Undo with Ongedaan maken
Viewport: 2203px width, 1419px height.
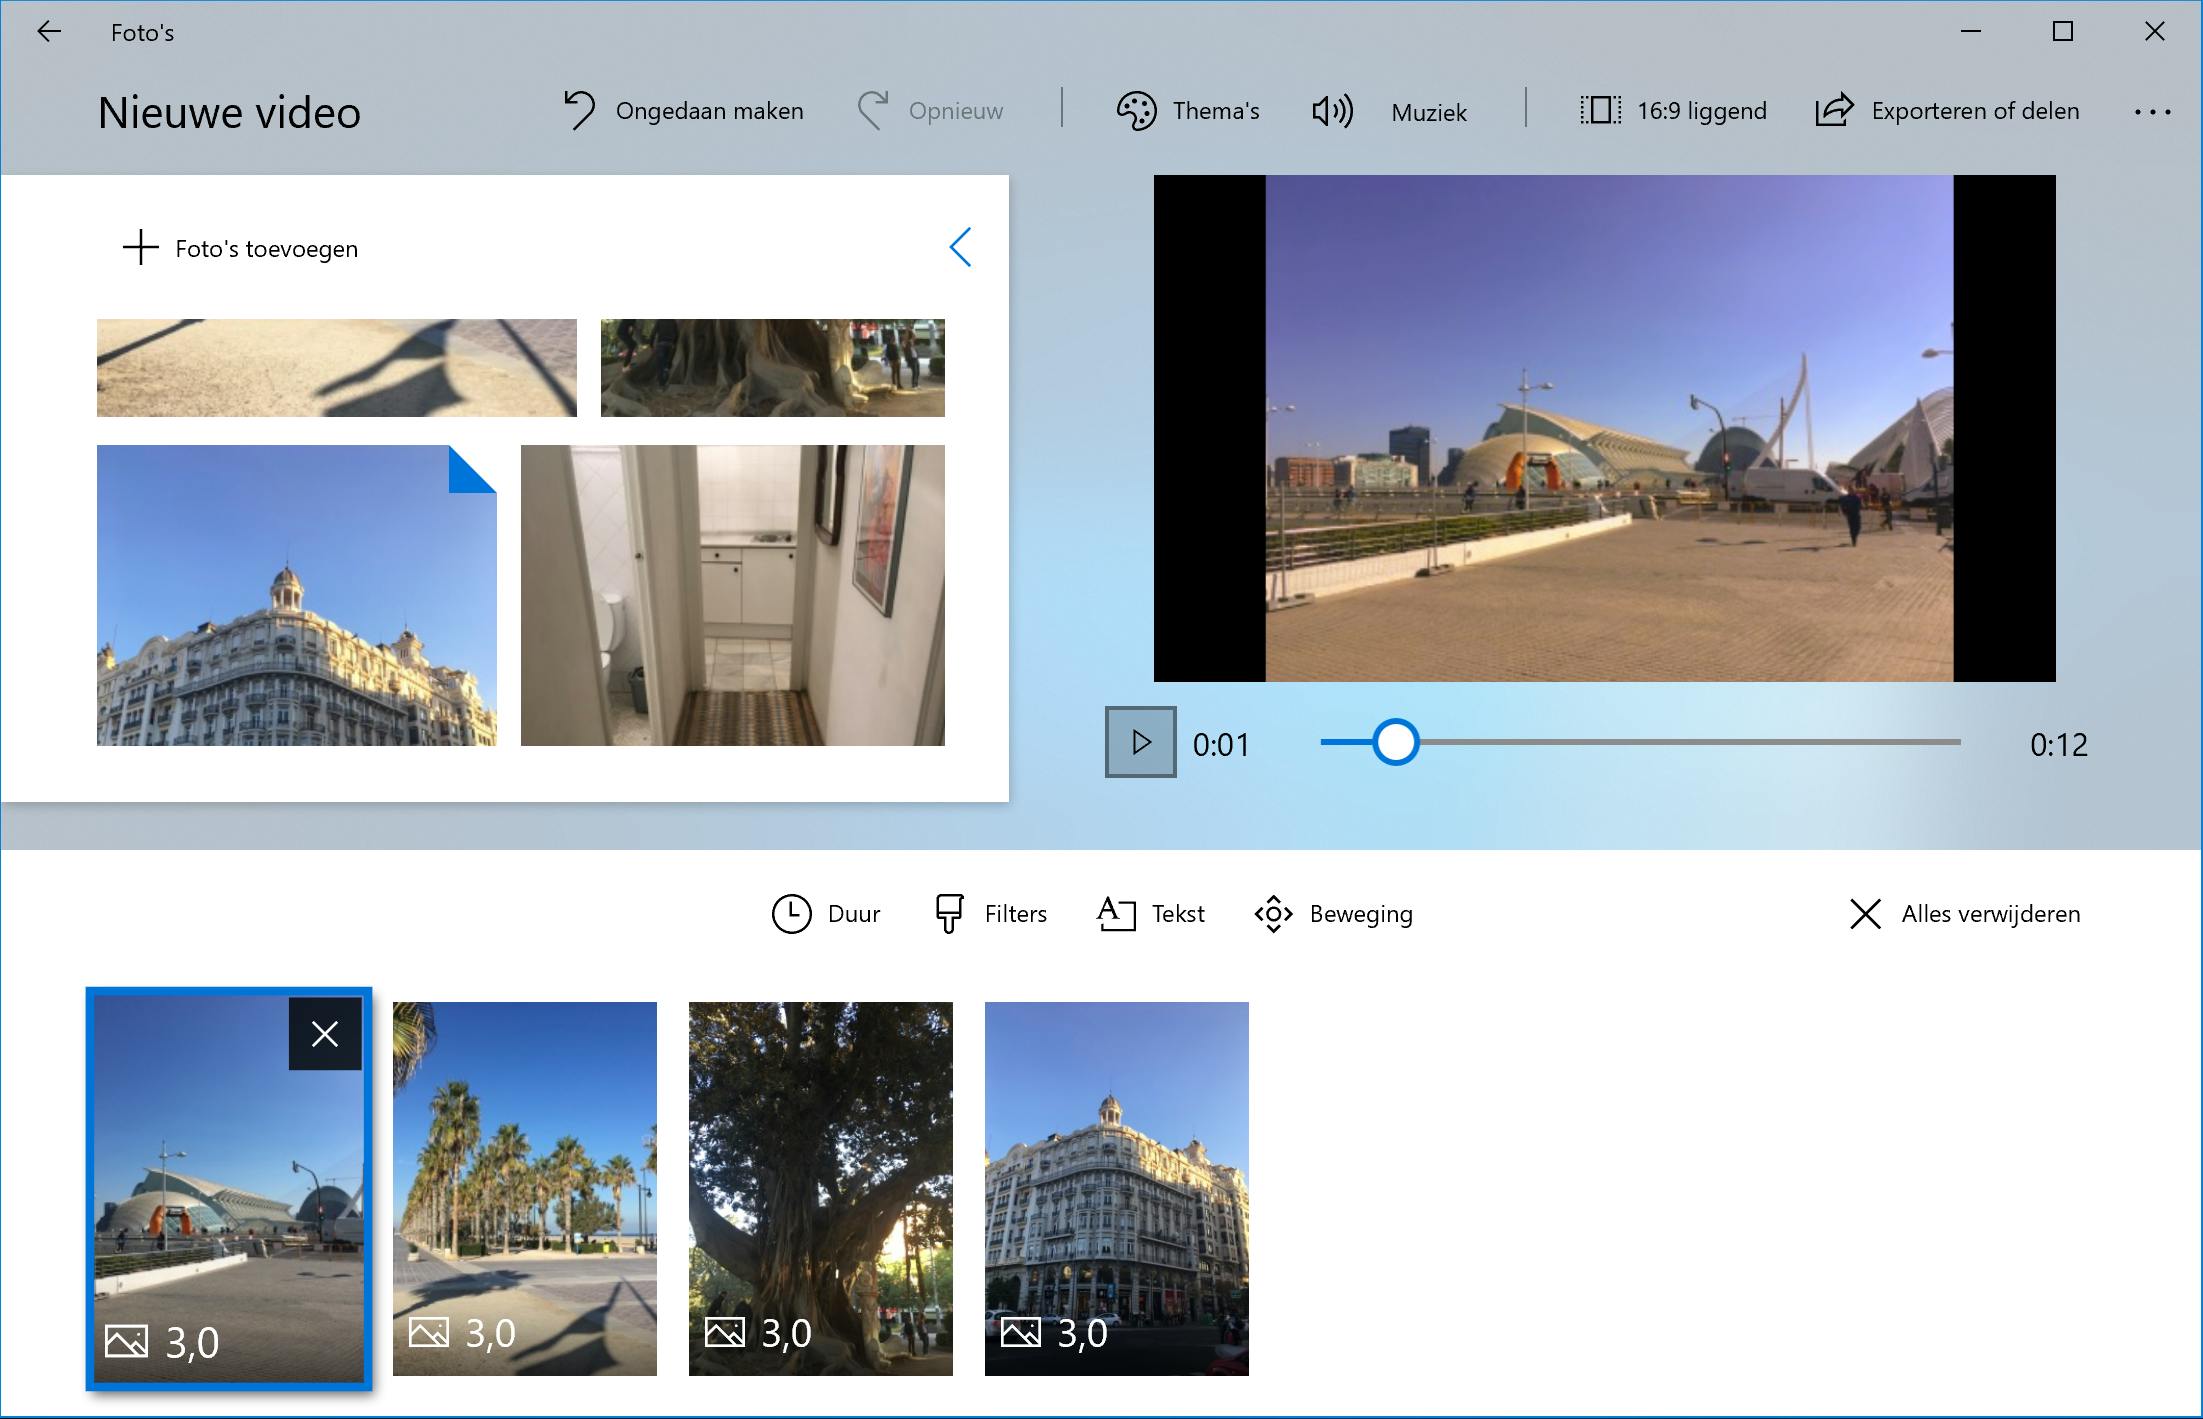pos(684,111)
